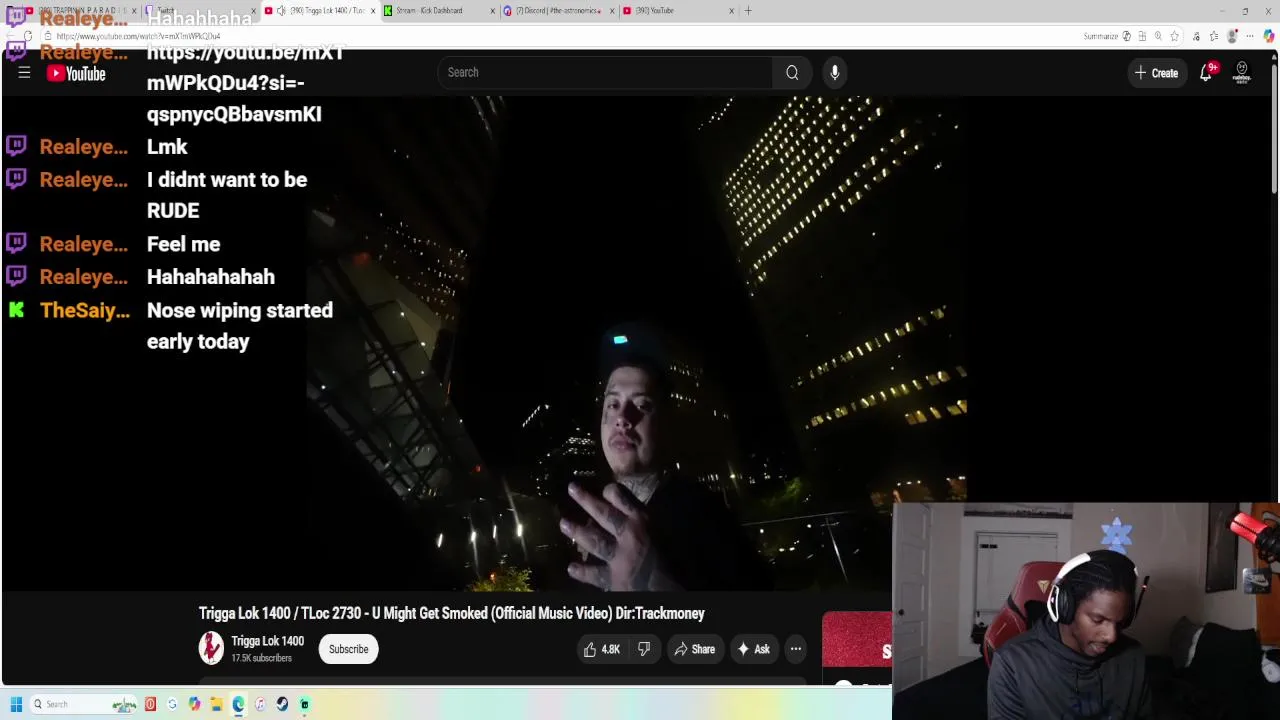
Task: Open the red Opera-style icon on taskbar
Action: click(x=150, y=704)
